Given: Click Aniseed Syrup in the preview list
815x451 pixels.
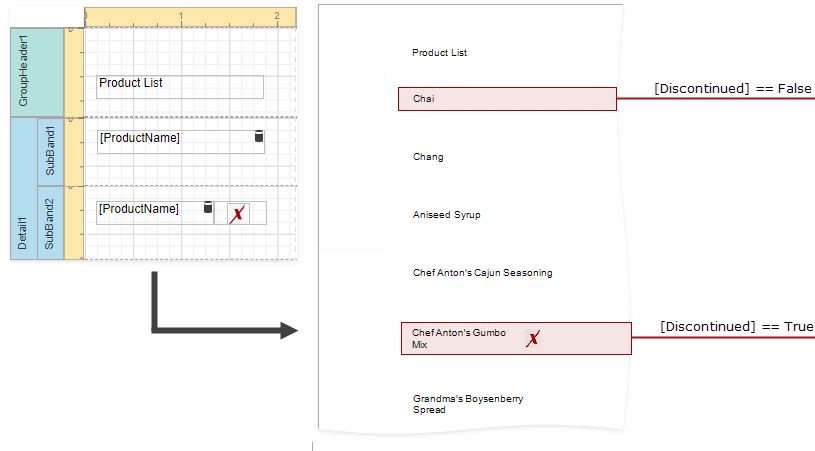Looking at the screenshot, I should point(446,215).
